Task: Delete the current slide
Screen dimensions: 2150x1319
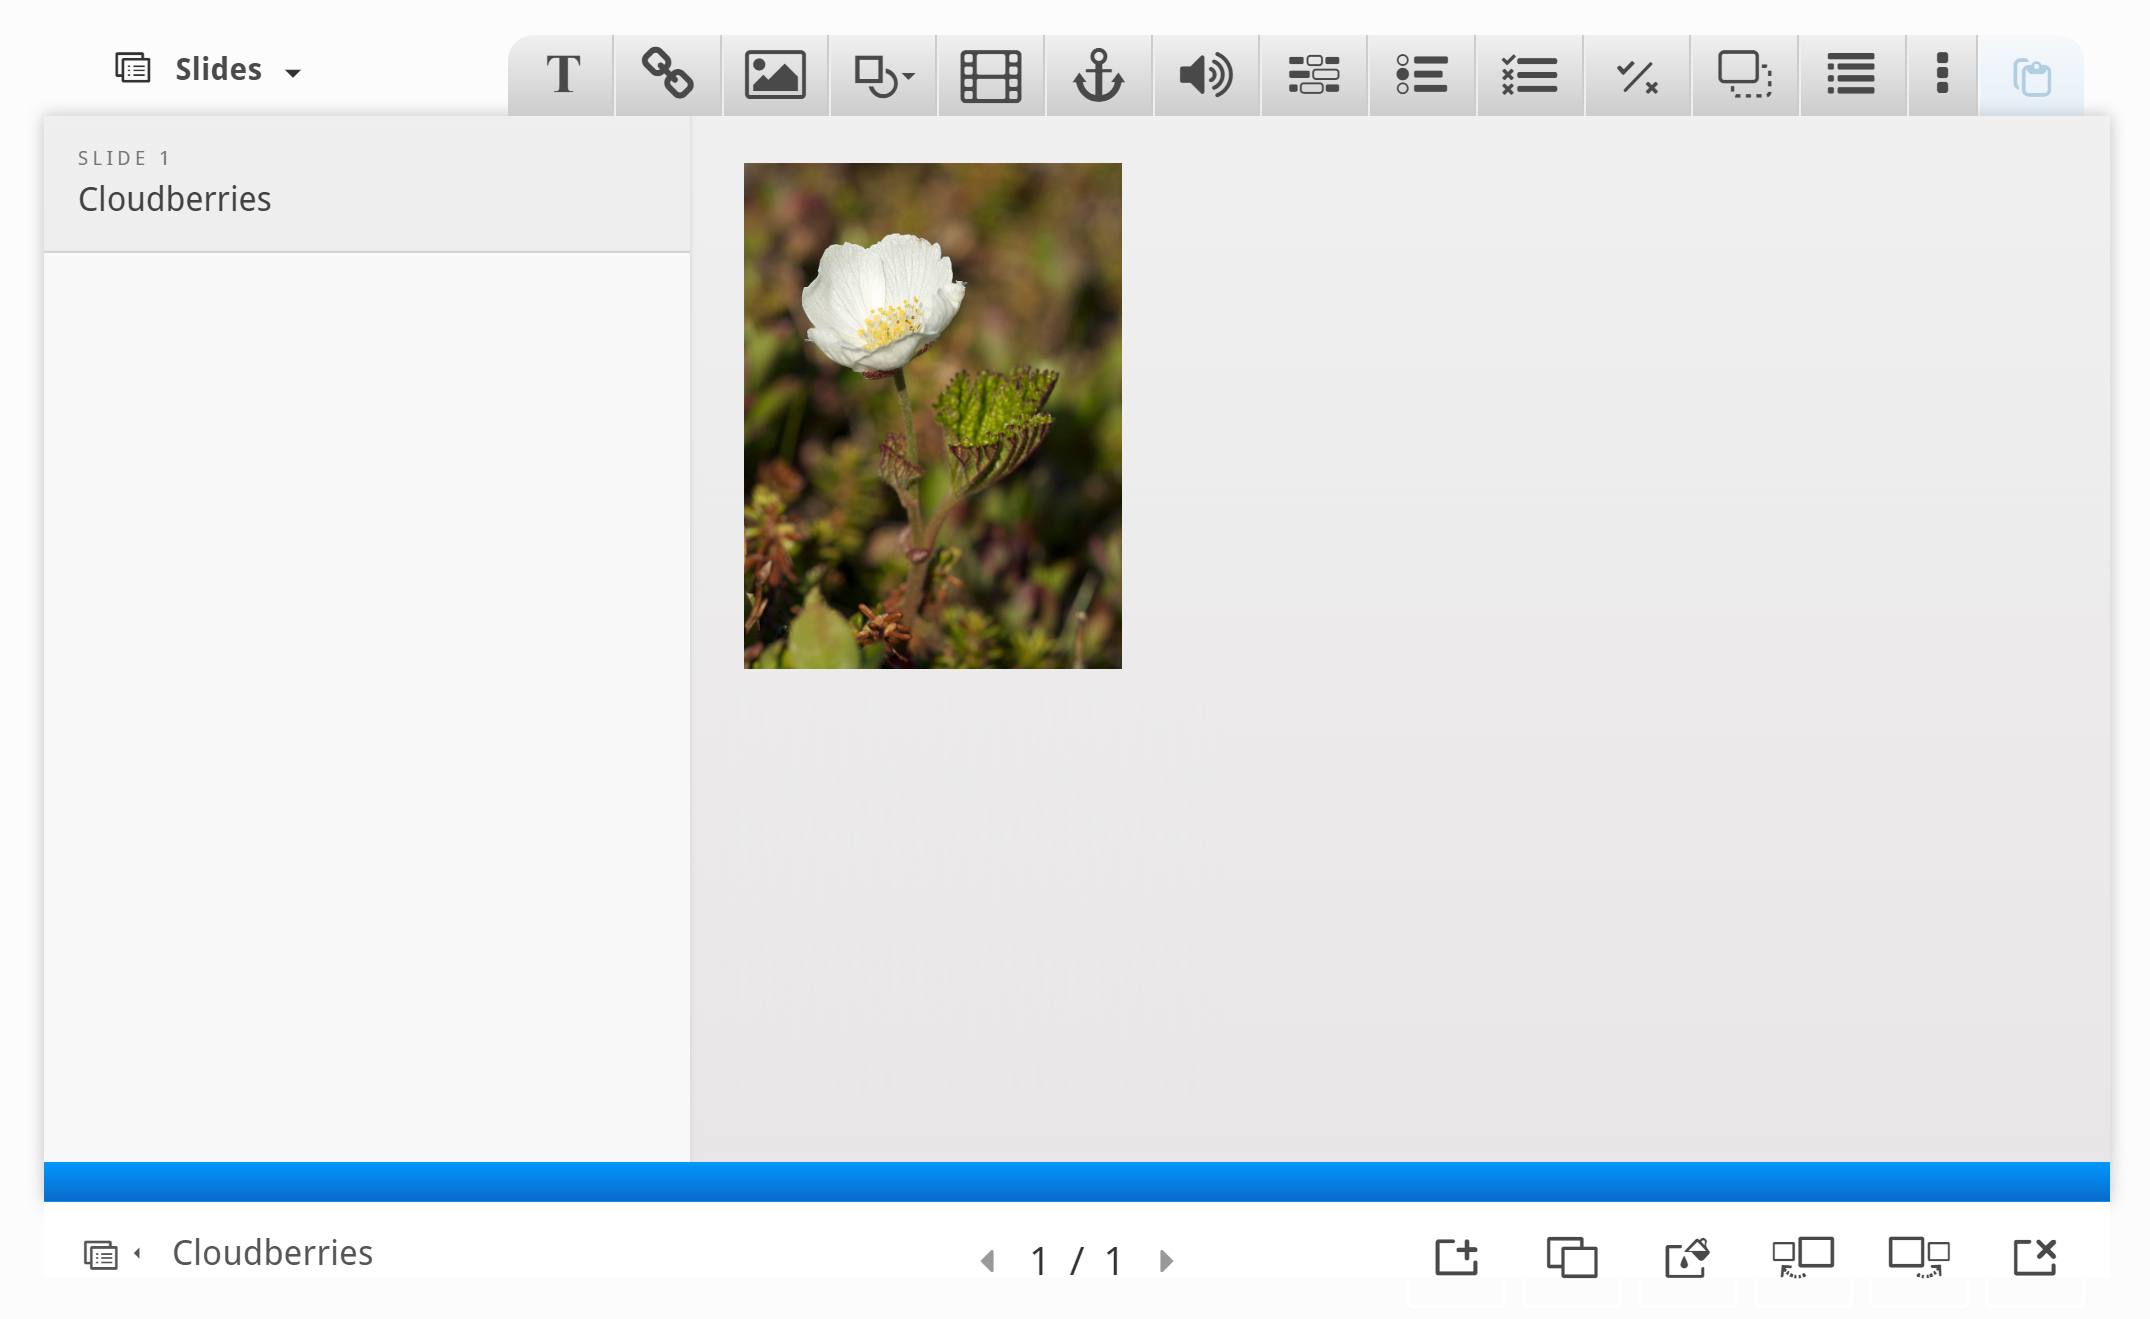Action: click(x=2034, y=1257)
